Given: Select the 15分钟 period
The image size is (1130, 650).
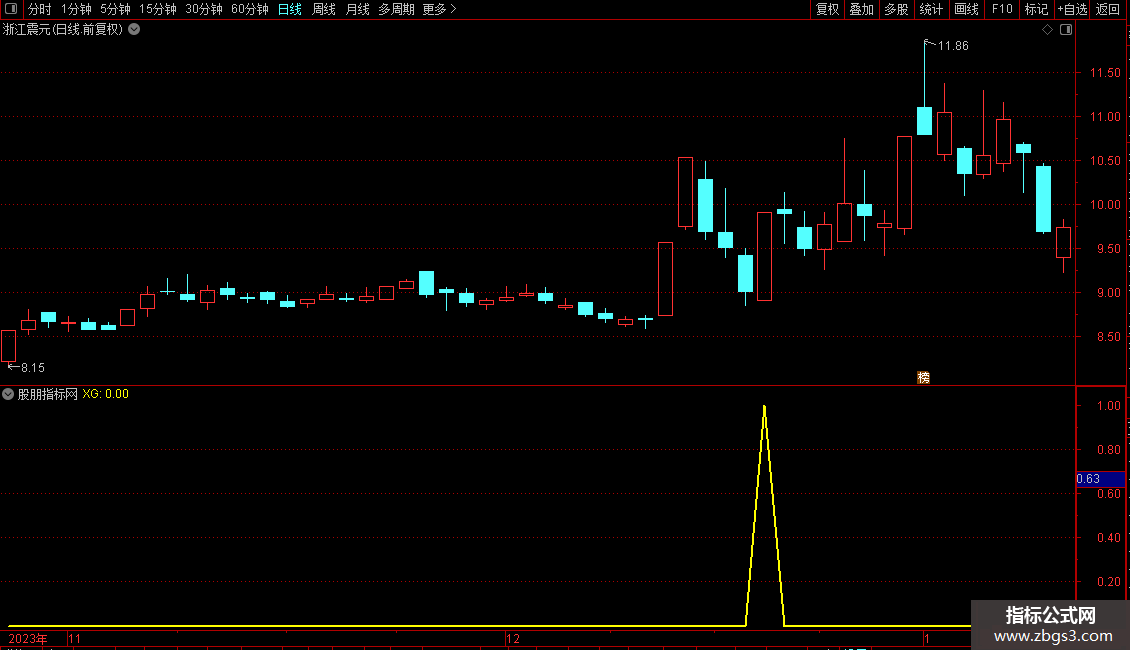Looking at the screenshot, I should pos(158,9).
